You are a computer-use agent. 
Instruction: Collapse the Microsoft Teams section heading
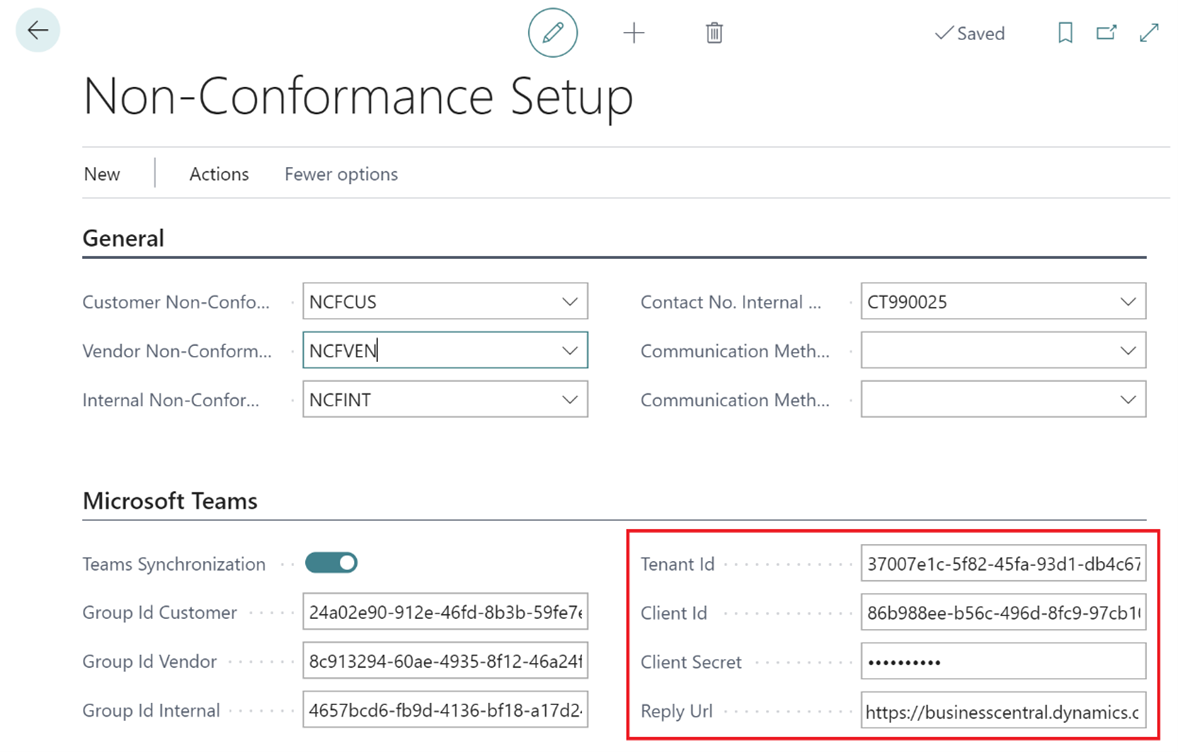[170, 501]
